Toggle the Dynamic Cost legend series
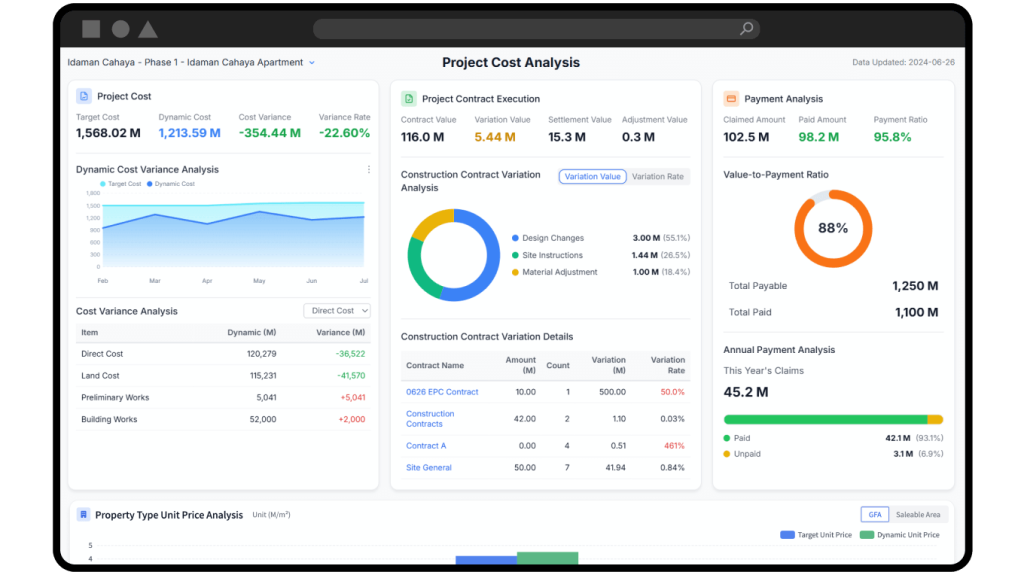This screenshot has width=1024, height=575. point(171,184)
